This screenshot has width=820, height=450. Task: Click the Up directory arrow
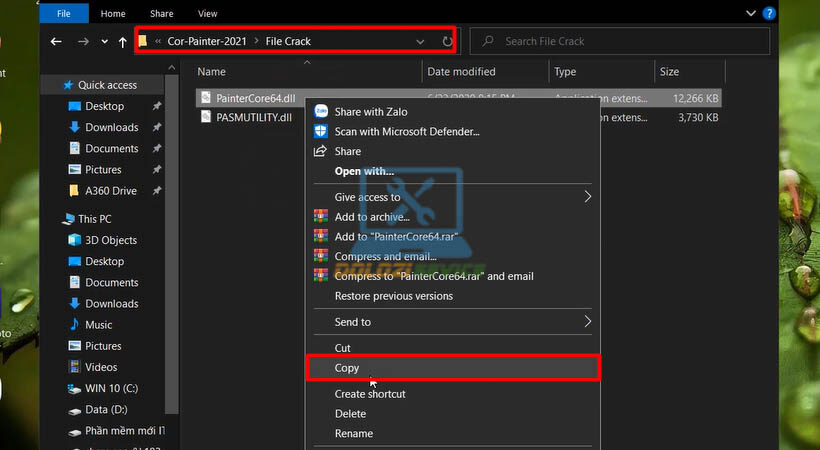[122, 42]
